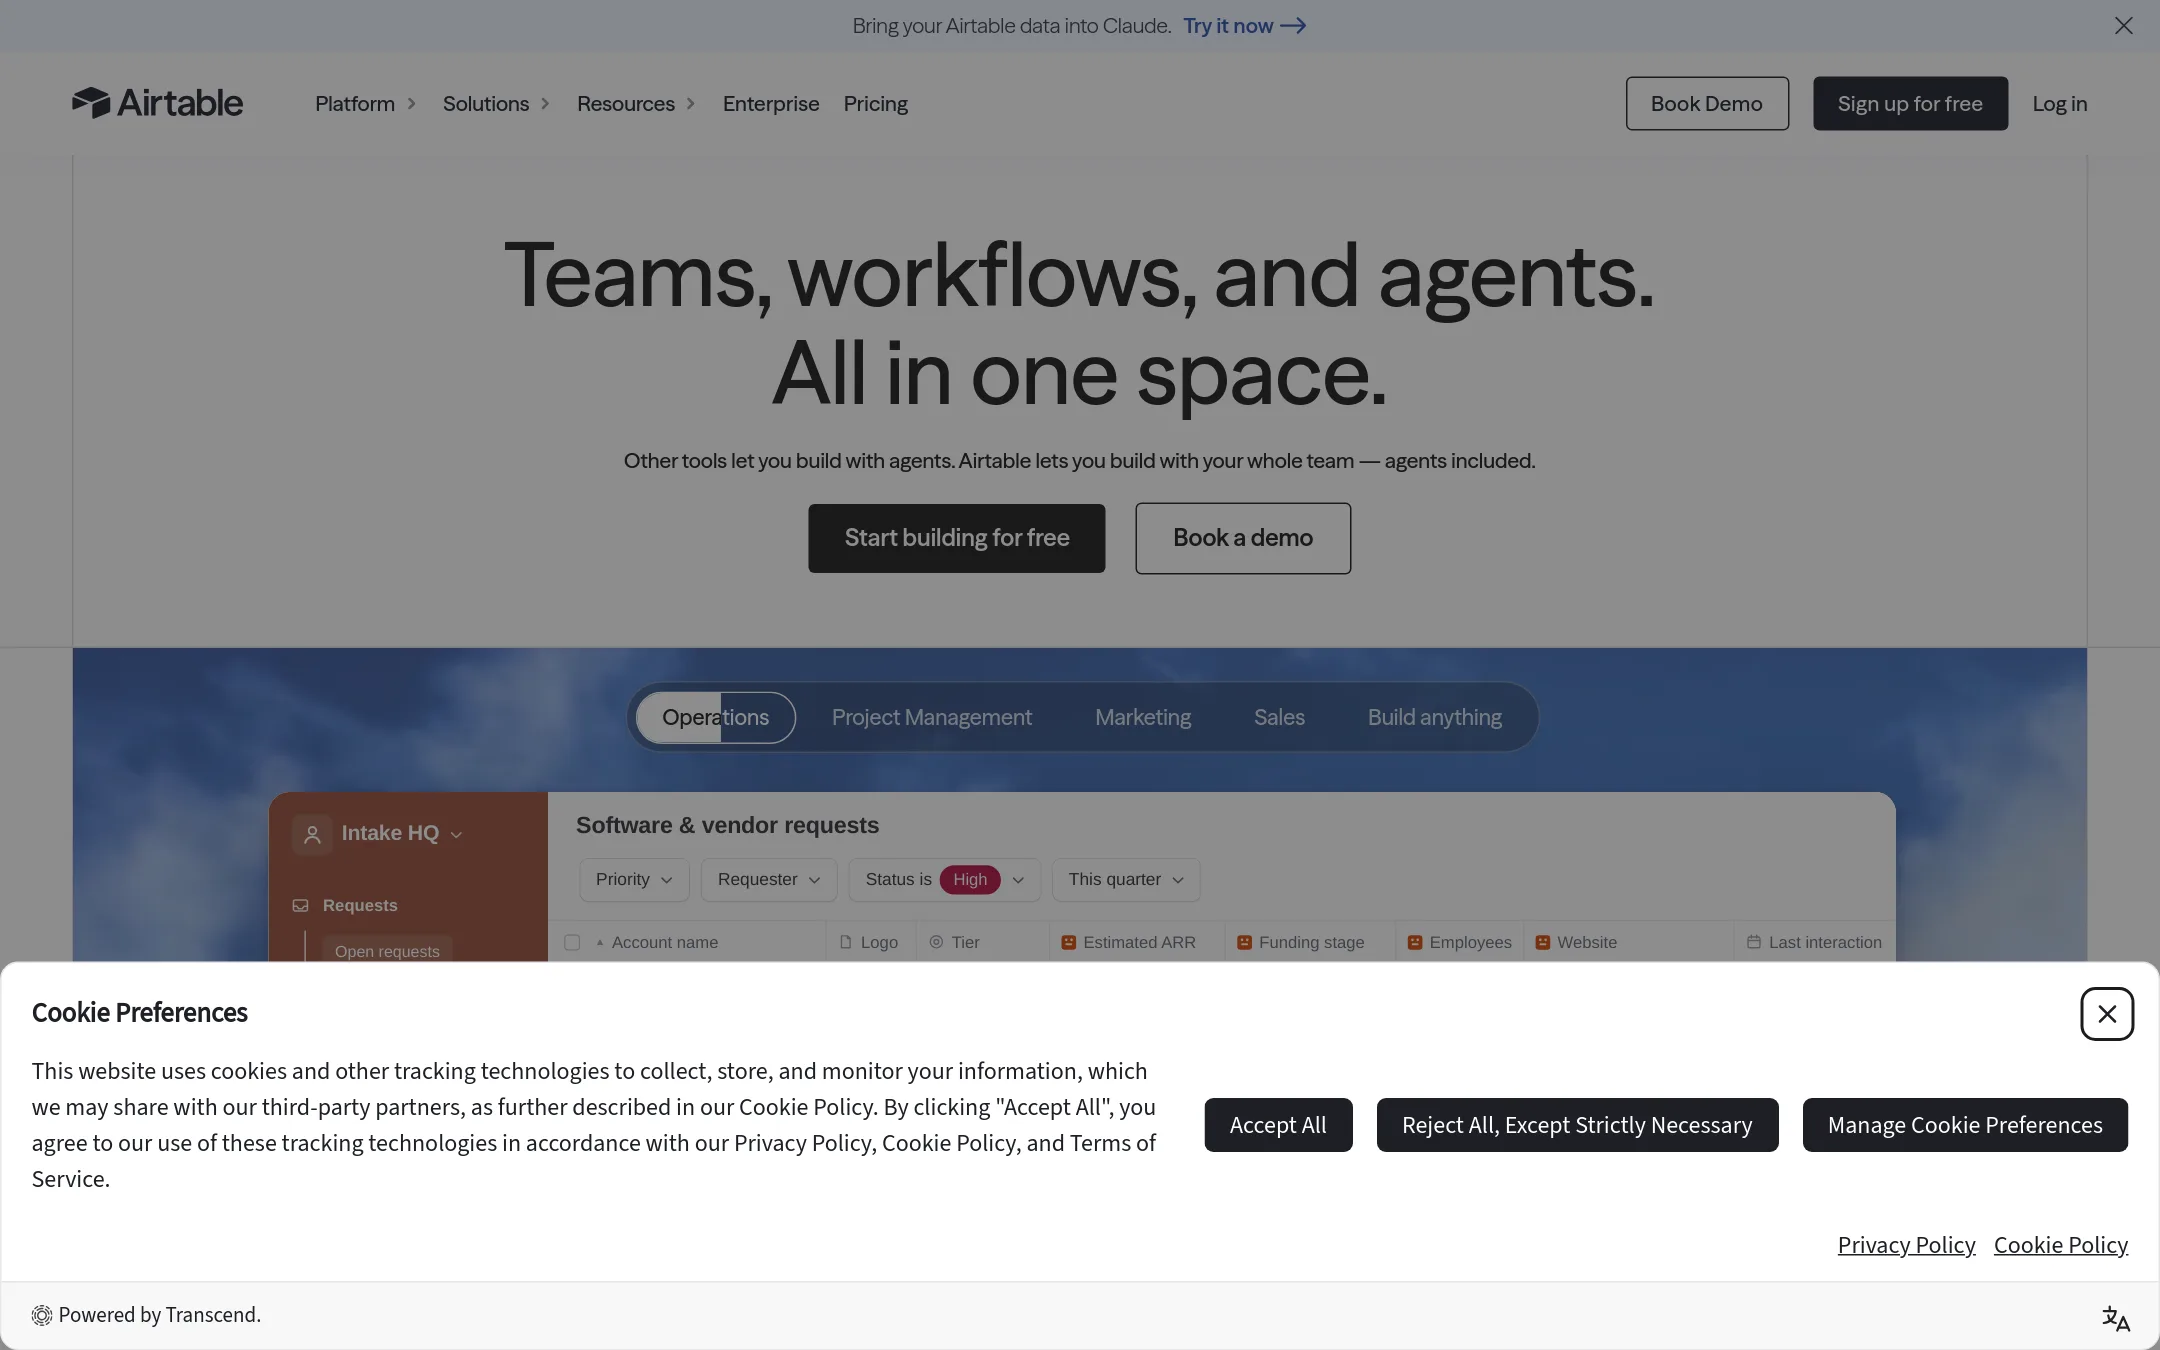The width and height of the screenshot is (2160, 1350).
Task: Click the Book Demo header button
Action: tap(1707, 104)
